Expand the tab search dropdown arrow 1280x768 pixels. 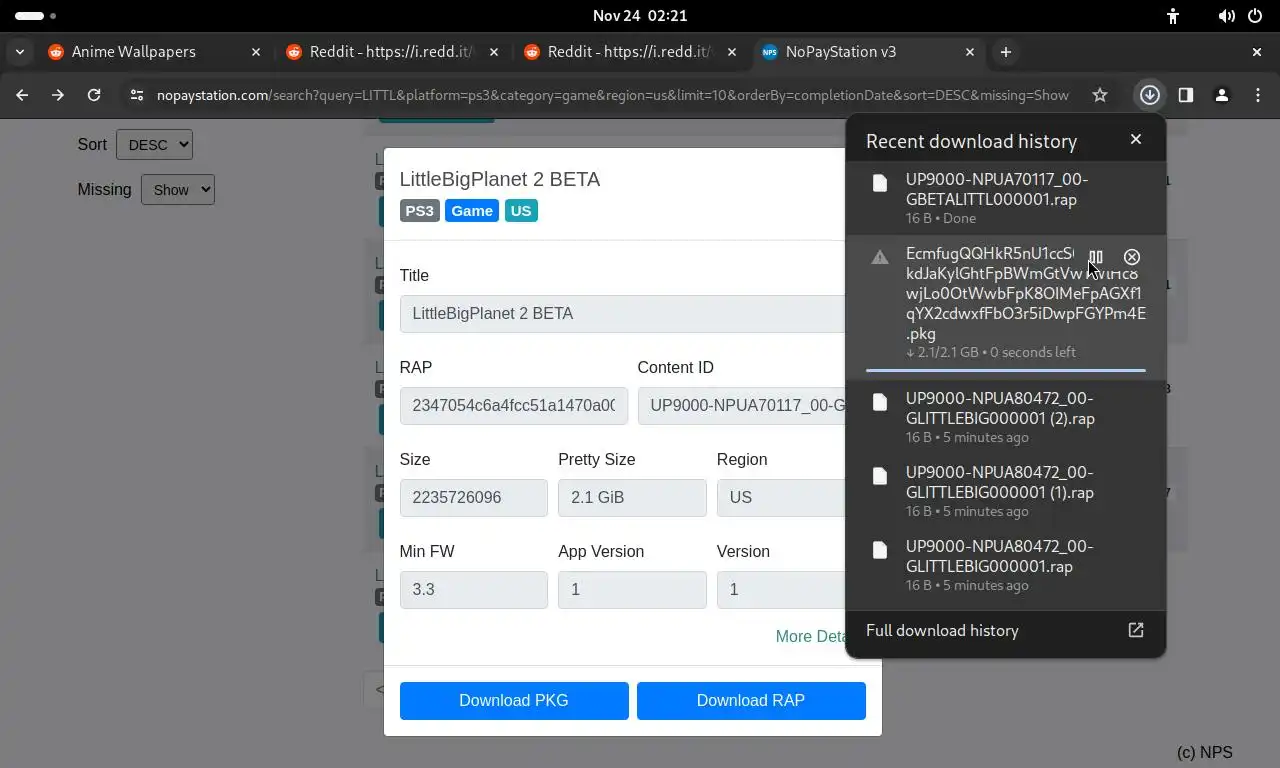click(20, 52)
